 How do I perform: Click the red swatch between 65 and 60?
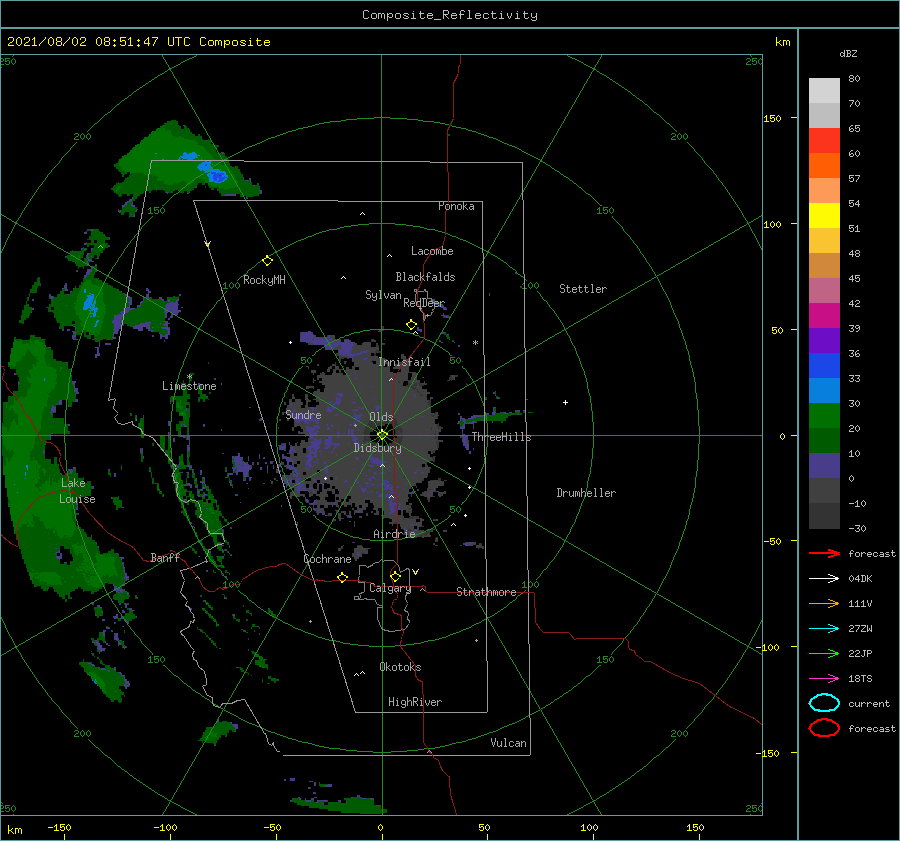click(x=824, y=141)
